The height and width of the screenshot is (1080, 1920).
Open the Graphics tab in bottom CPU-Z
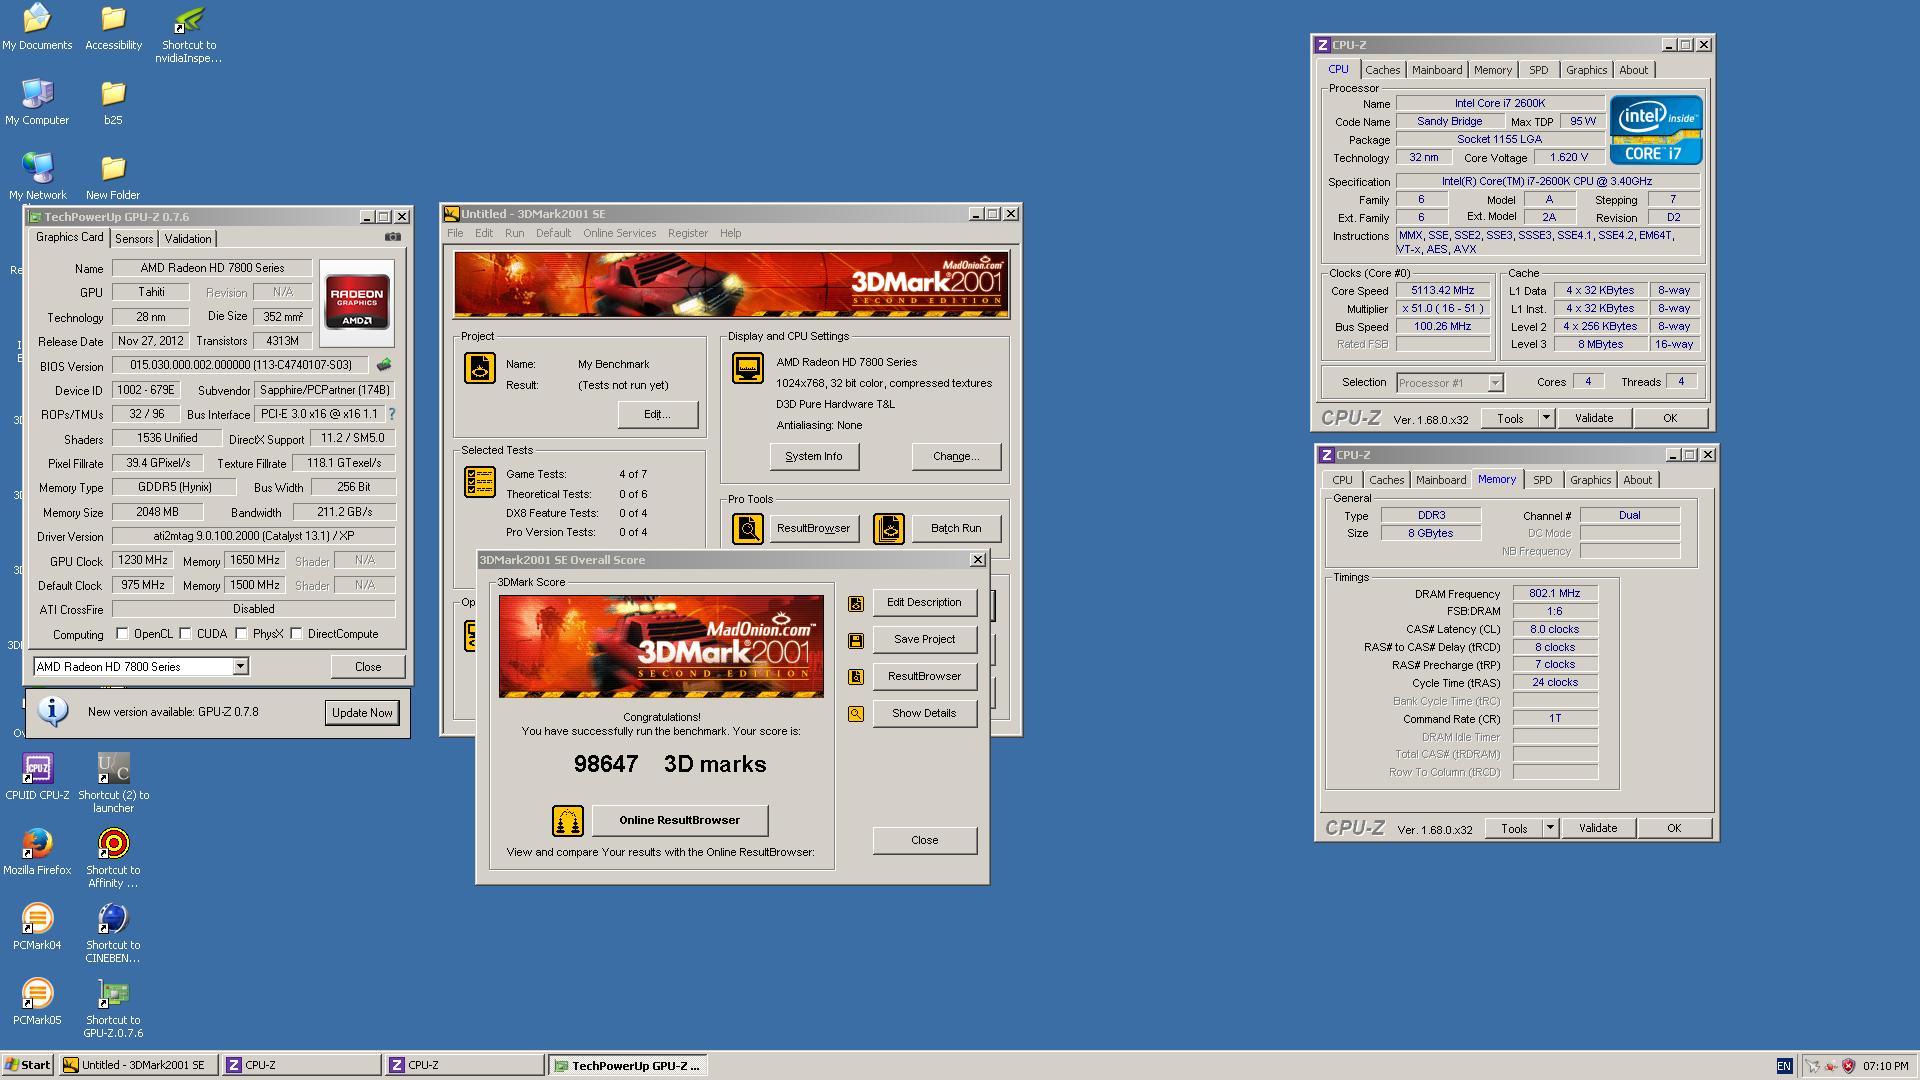point(1590,480)
